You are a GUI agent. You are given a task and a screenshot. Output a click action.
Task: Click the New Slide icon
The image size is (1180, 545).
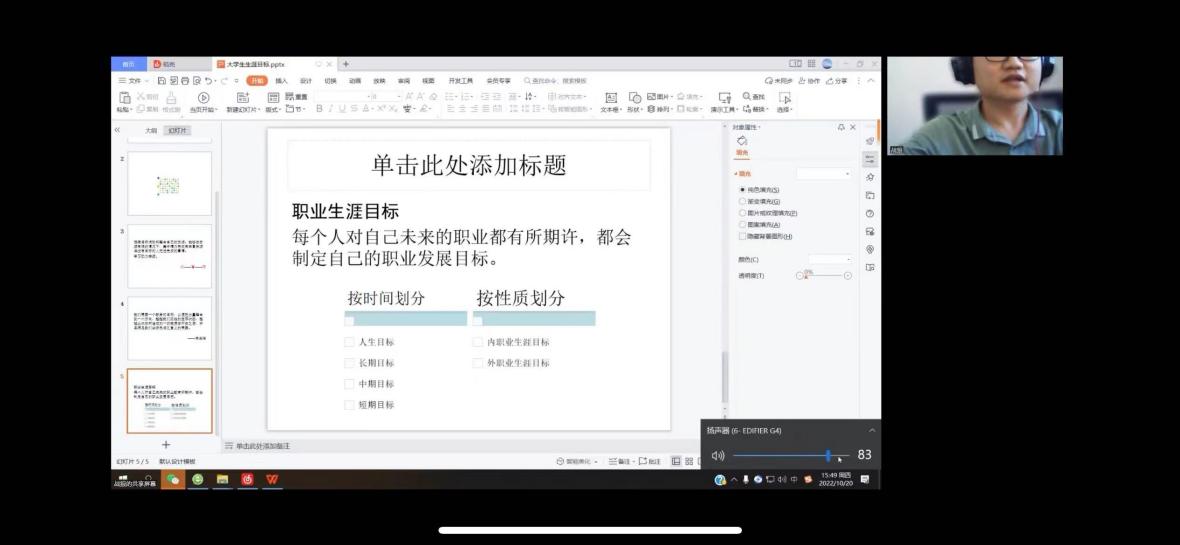click(242, 98)
